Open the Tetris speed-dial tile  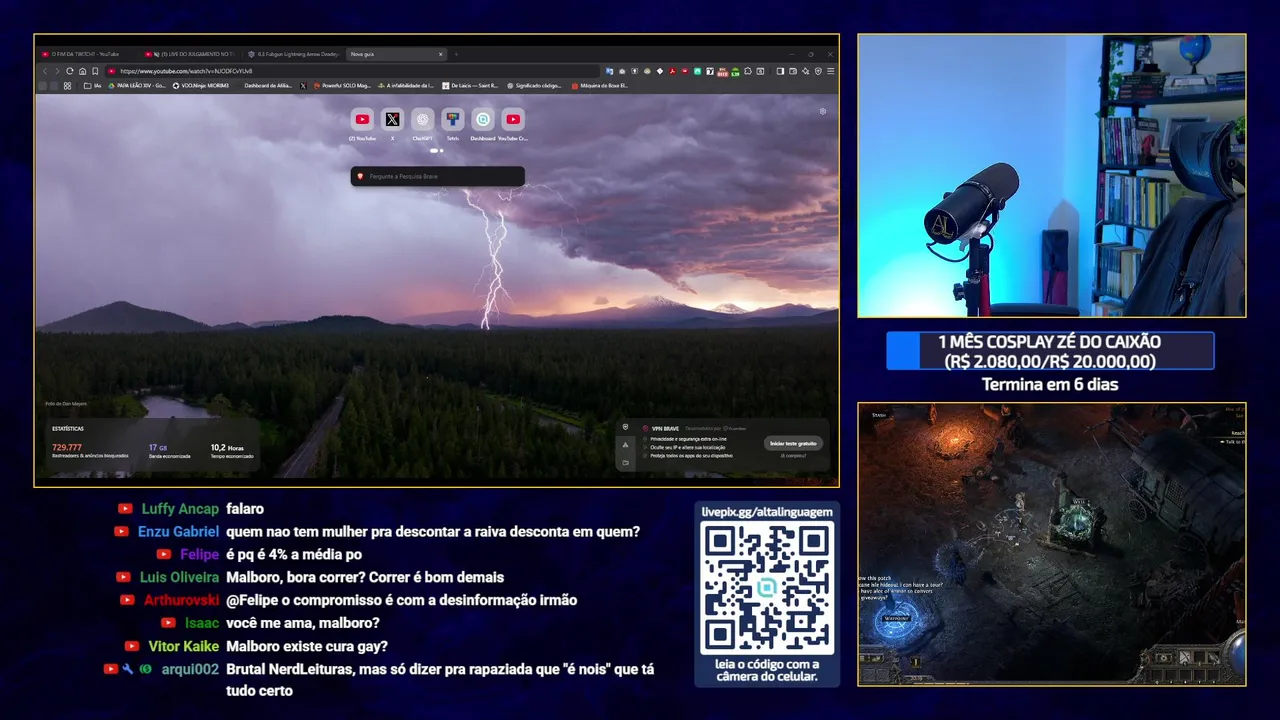tap(452, 119)
